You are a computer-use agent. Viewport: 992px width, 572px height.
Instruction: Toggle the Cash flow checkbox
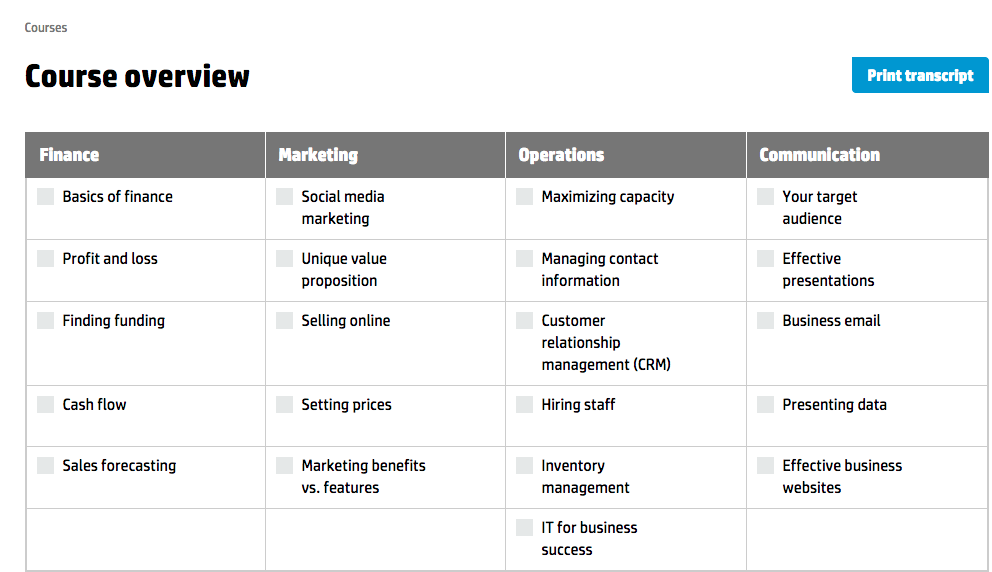46,405
